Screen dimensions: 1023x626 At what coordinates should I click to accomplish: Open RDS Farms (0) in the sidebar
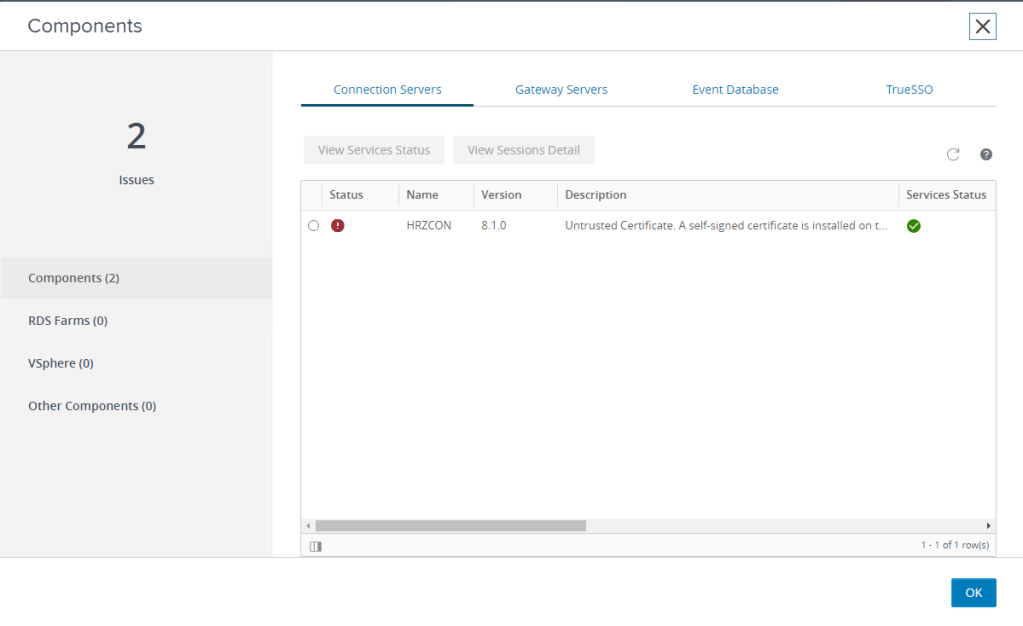click(x=68, y=321)
